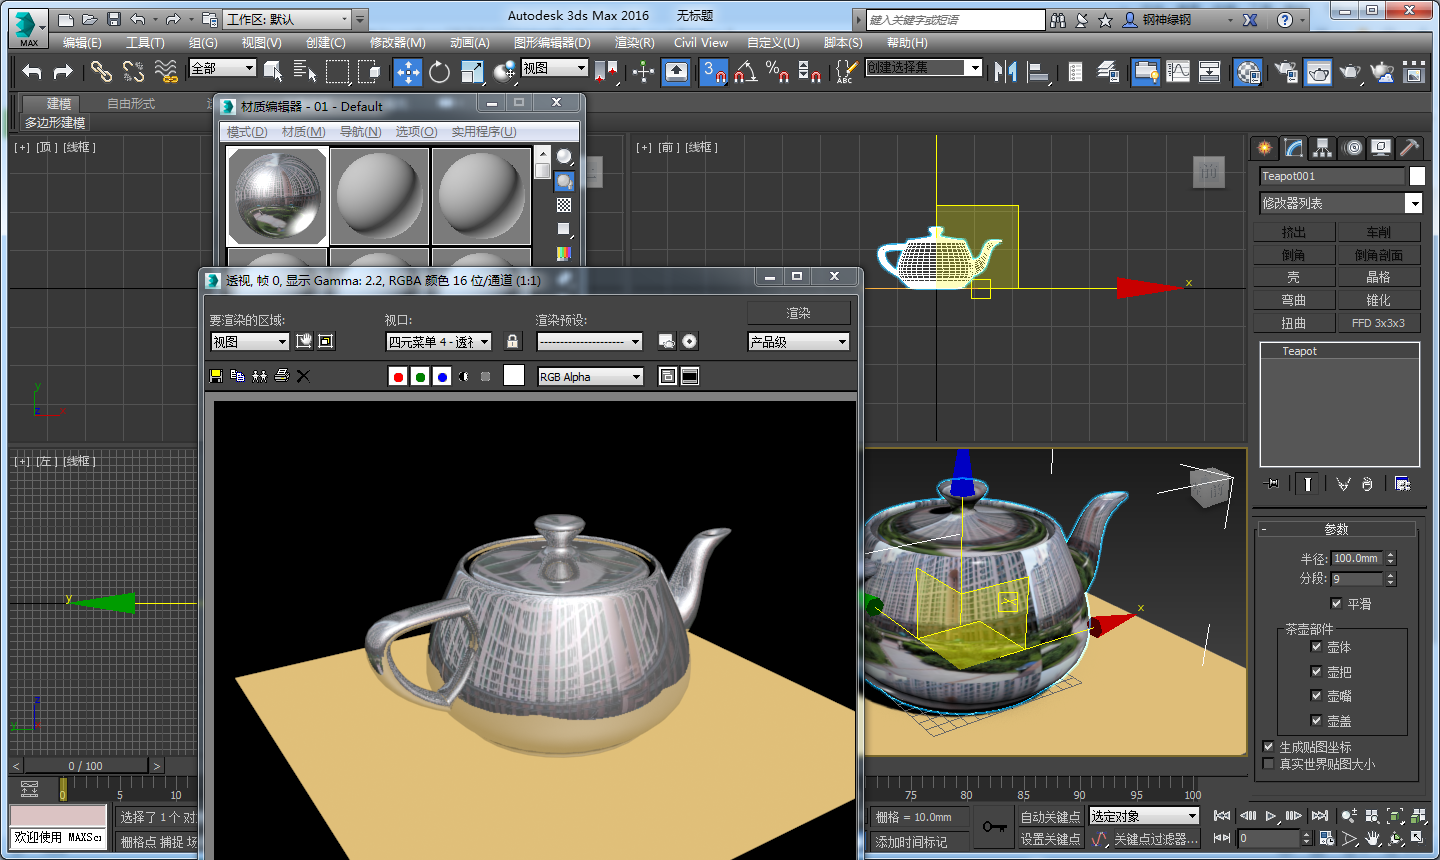Click the Zoom Extents icon near viewport controls
The height and width of the screenshot is (860, 1440).
pyautogui.click(x=1395, y=817)
